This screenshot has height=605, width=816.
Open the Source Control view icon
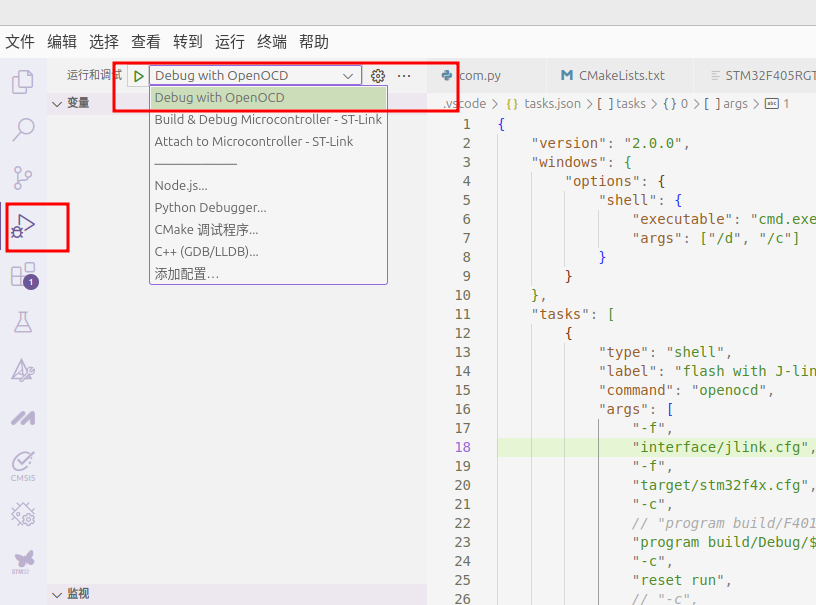click(22, 178)
